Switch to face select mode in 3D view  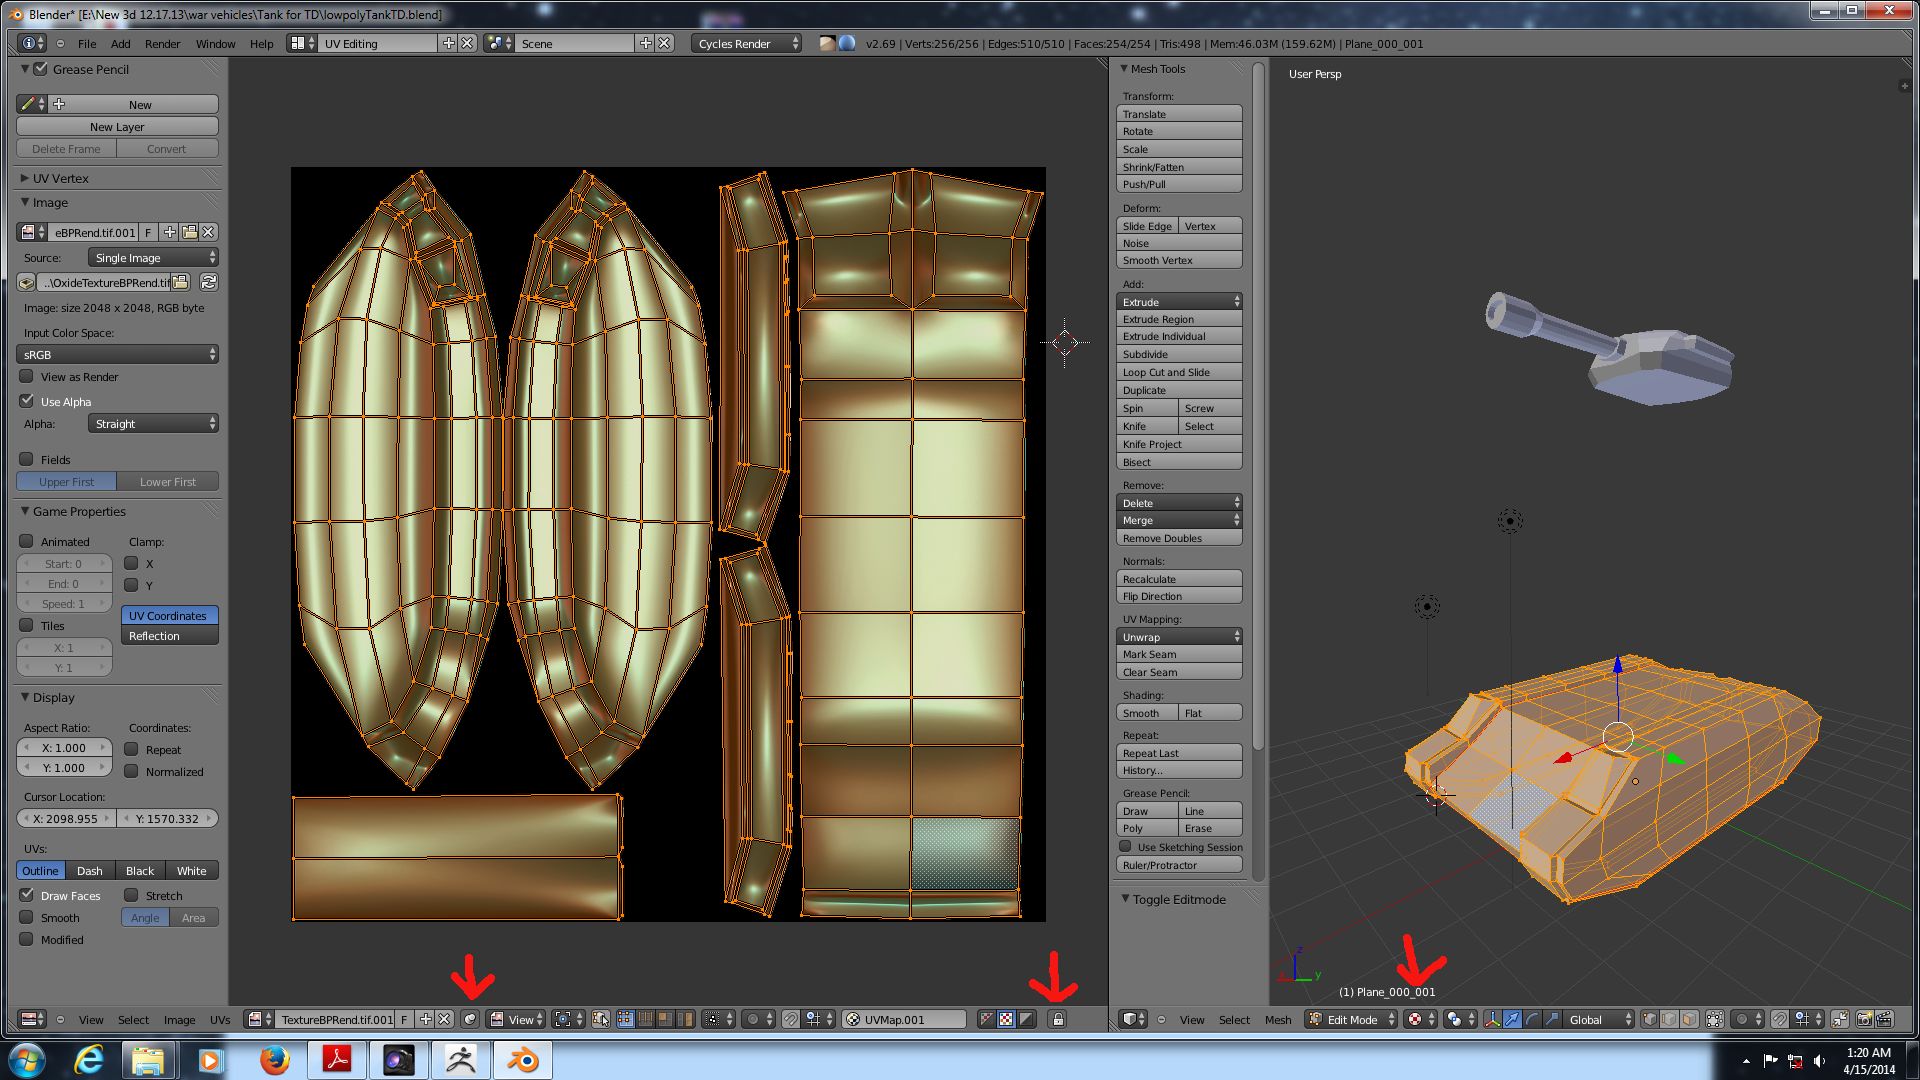click(x=1689, y=1020)
